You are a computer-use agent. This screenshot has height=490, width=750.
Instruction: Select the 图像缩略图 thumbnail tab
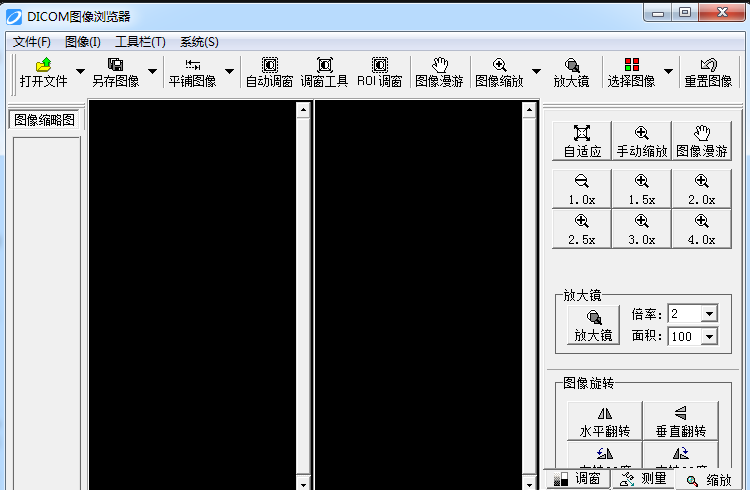pos(44,120)
